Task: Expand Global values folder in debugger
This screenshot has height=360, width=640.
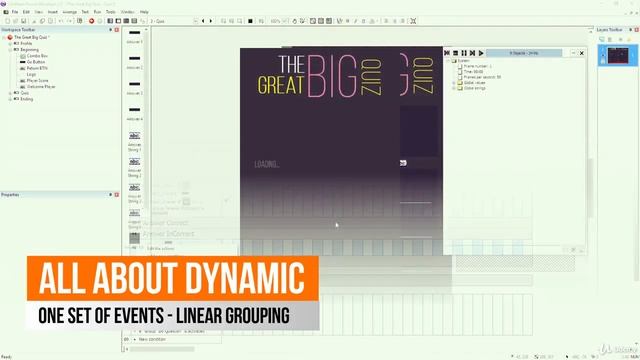Action: click(x=454, y=82)
